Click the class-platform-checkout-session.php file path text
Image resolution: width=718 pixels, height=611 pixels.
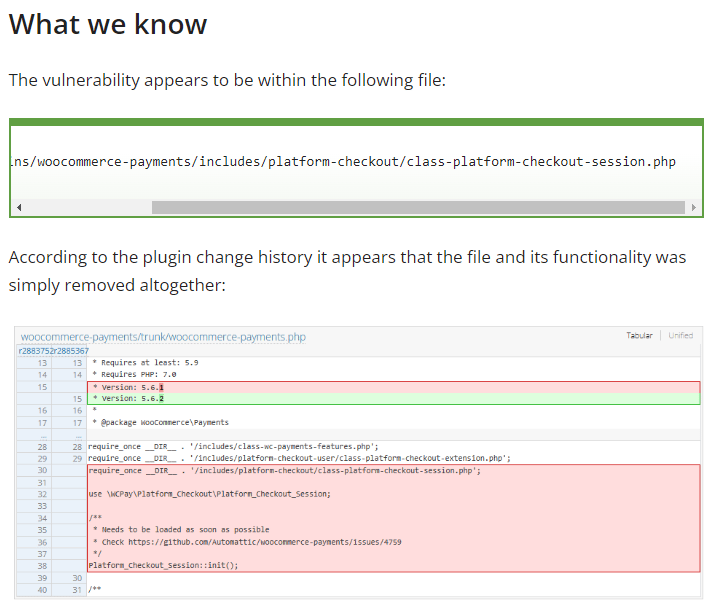click(x=343, y=162)
